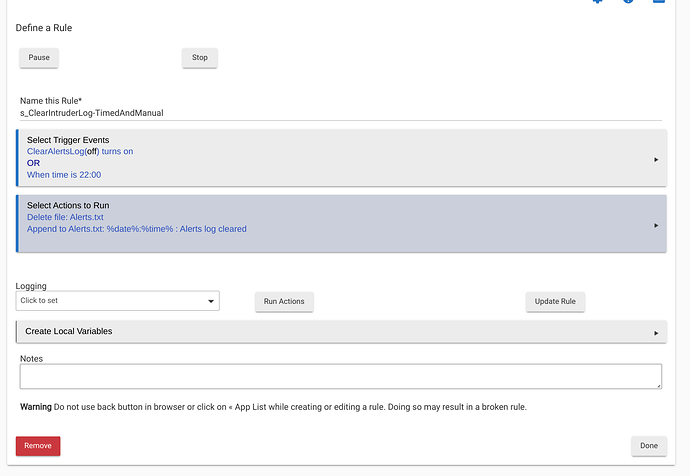Click the info icon at top right

[x=628, y=1]
